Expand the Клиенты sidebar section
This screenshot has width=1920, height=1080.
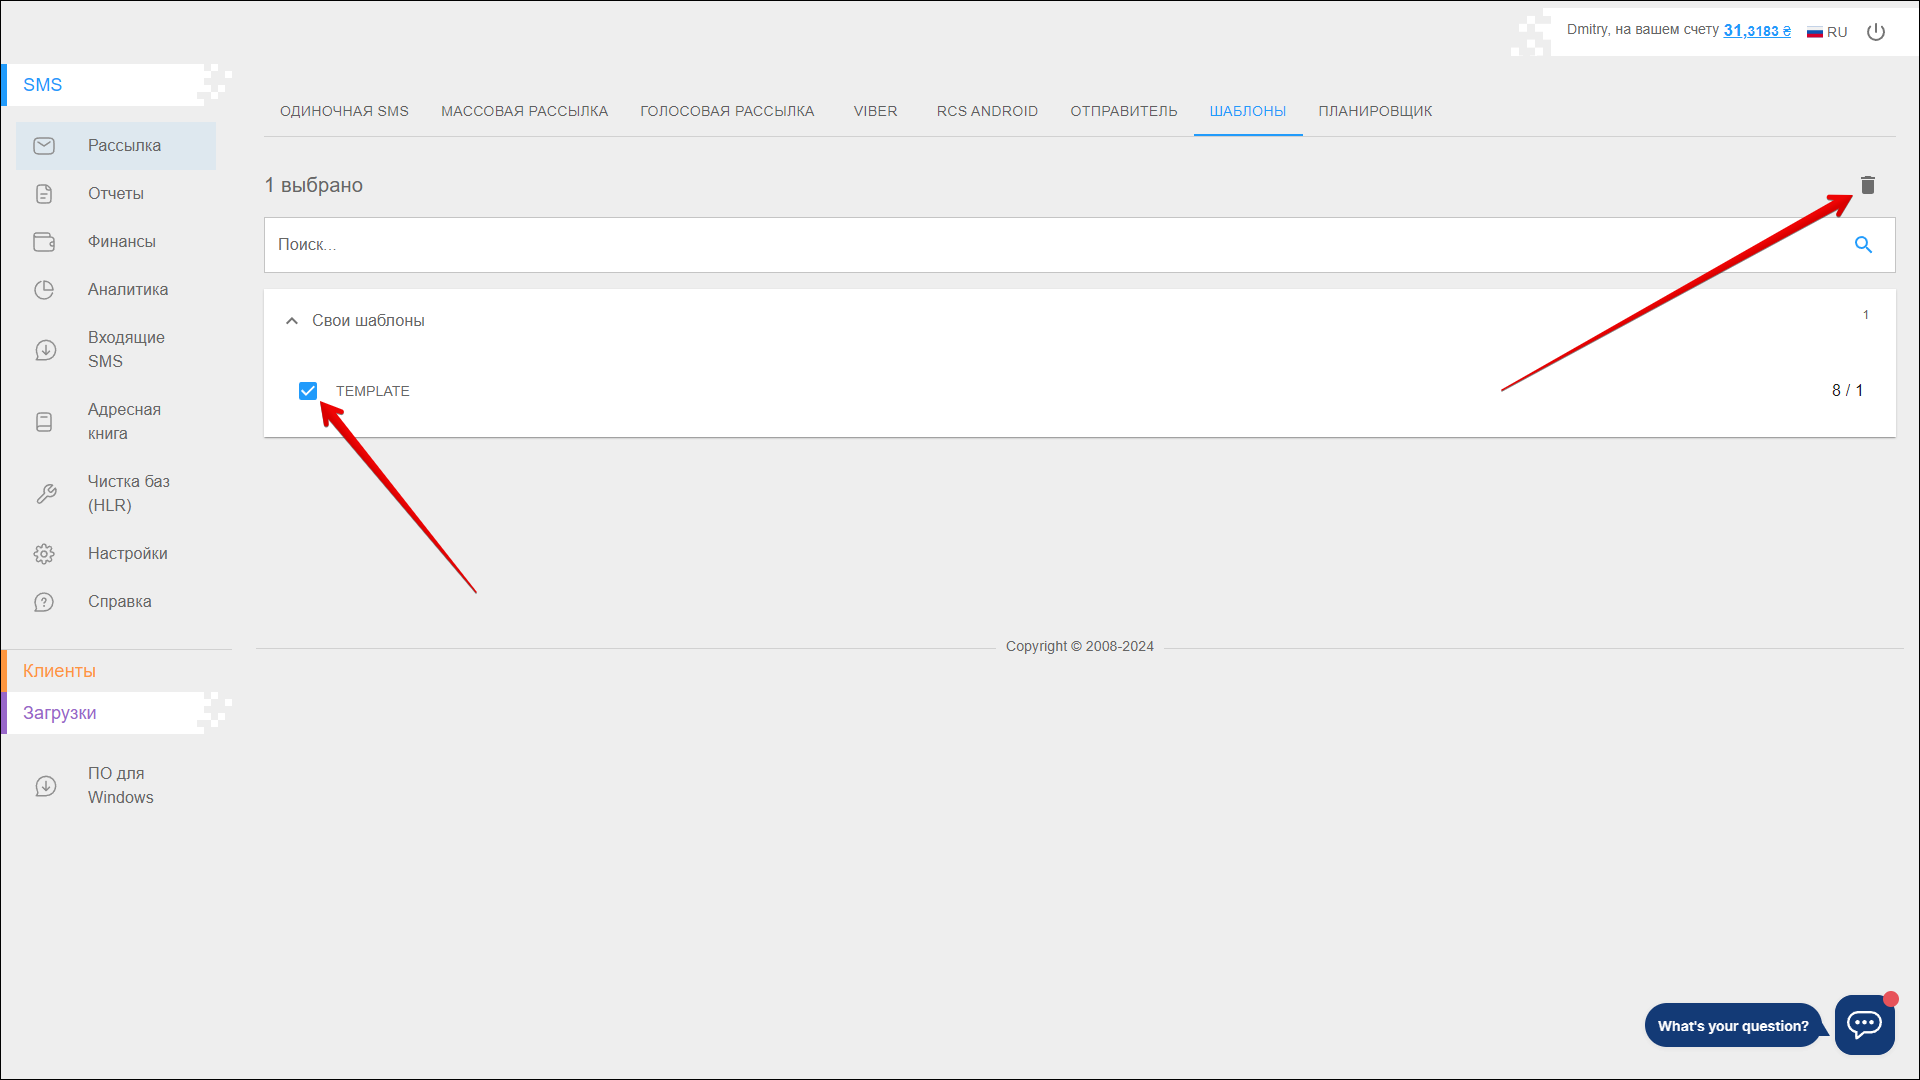60,671
